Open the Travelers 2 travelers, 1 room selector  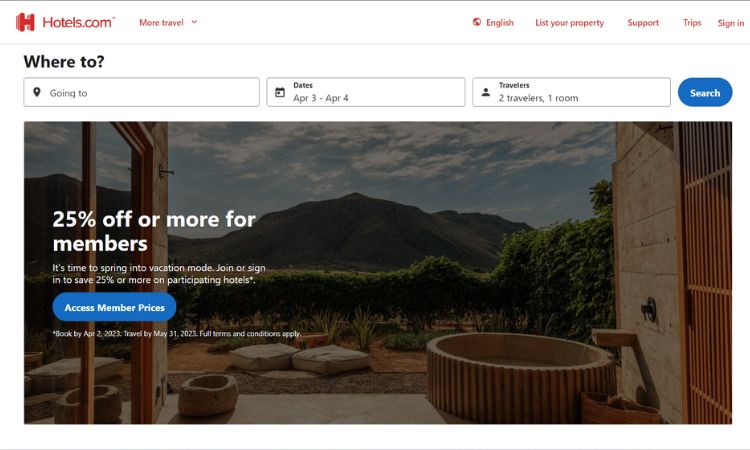(x=571, y=92)
